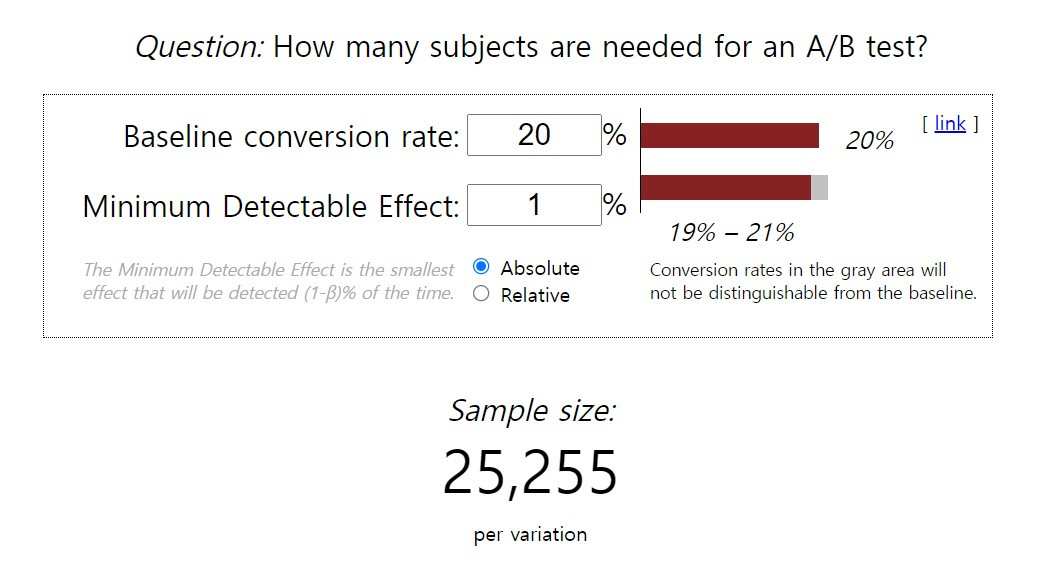The image size is (1048, 561).
Task: Click the top red baseline 20% bar
Action: pos(730,136)
